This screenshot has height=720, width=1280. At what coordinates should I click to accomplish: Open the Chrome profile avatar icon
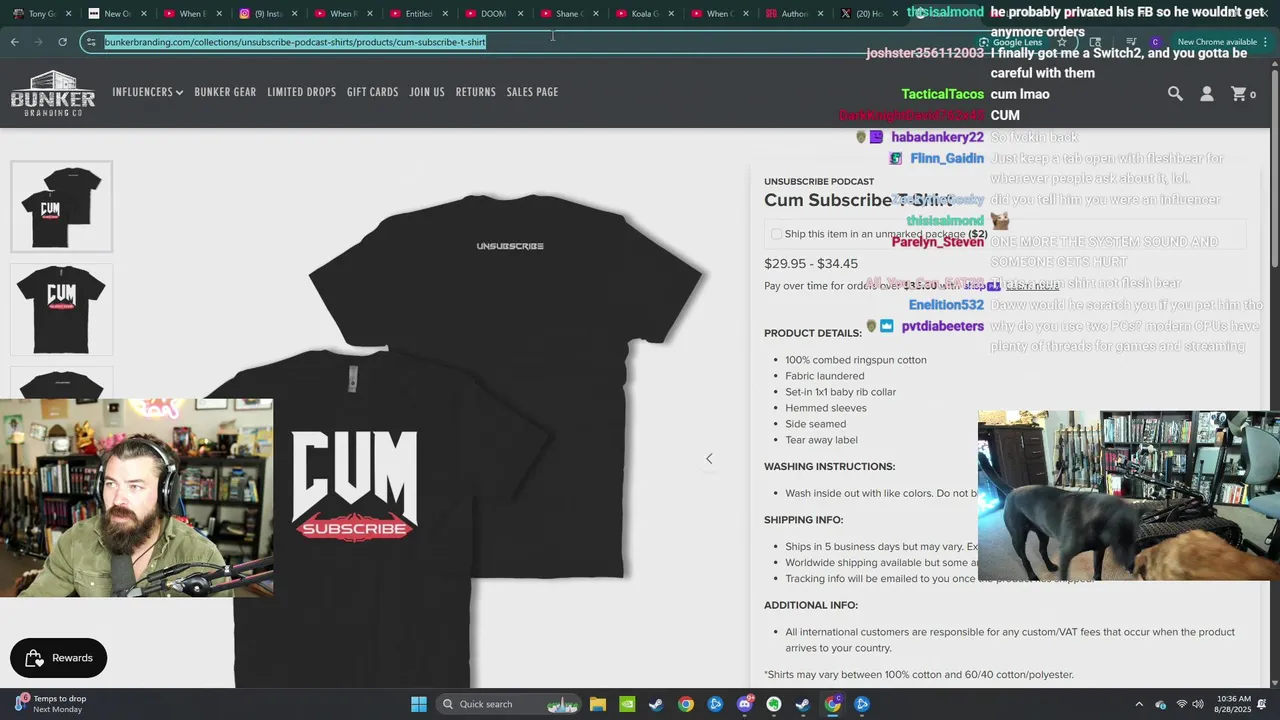coord(1155,42)
